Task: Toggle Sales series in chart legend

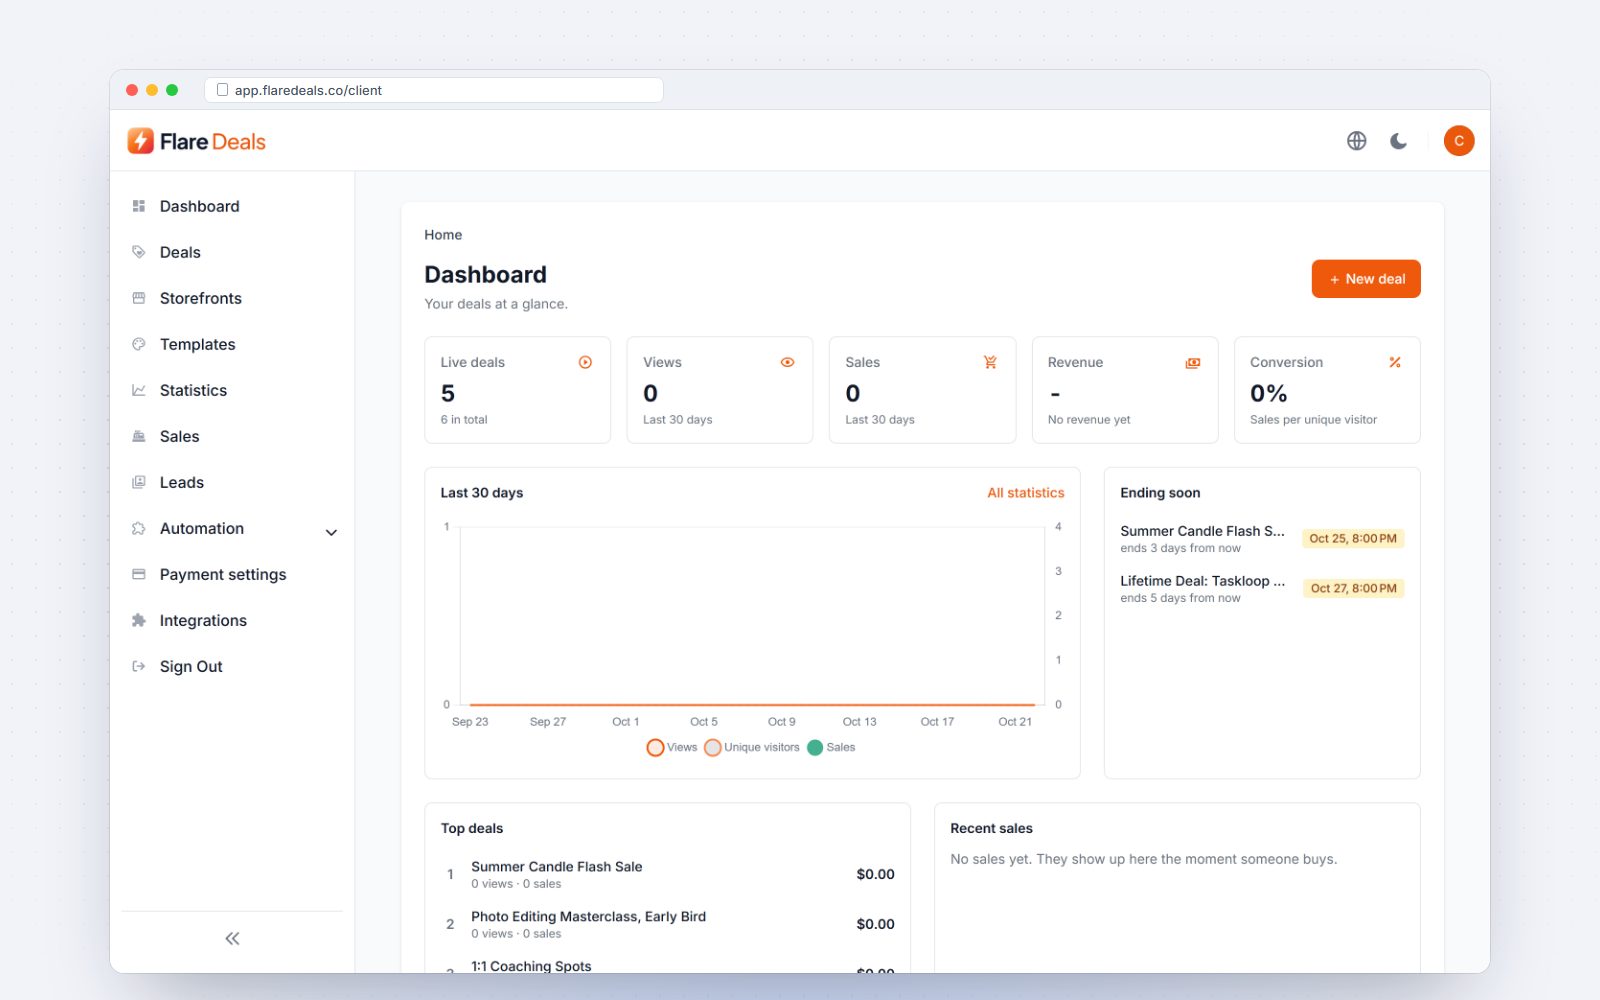Action: click(x=831, y=747)
